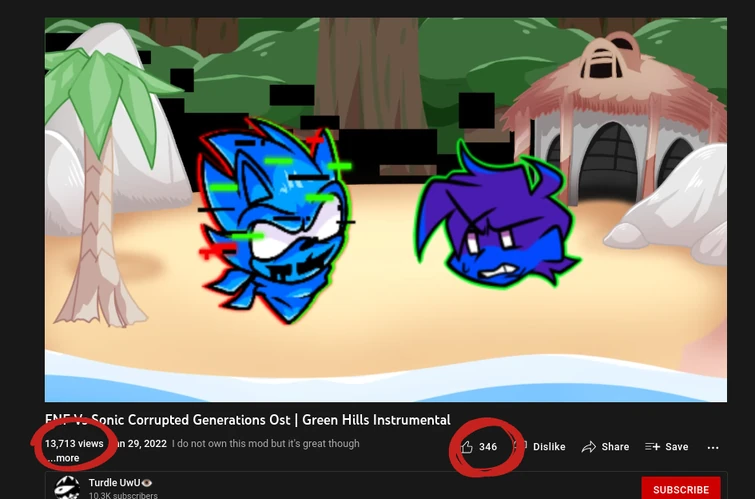Click the 346 like count
755x499 pixels.
[x=488, y=447]
